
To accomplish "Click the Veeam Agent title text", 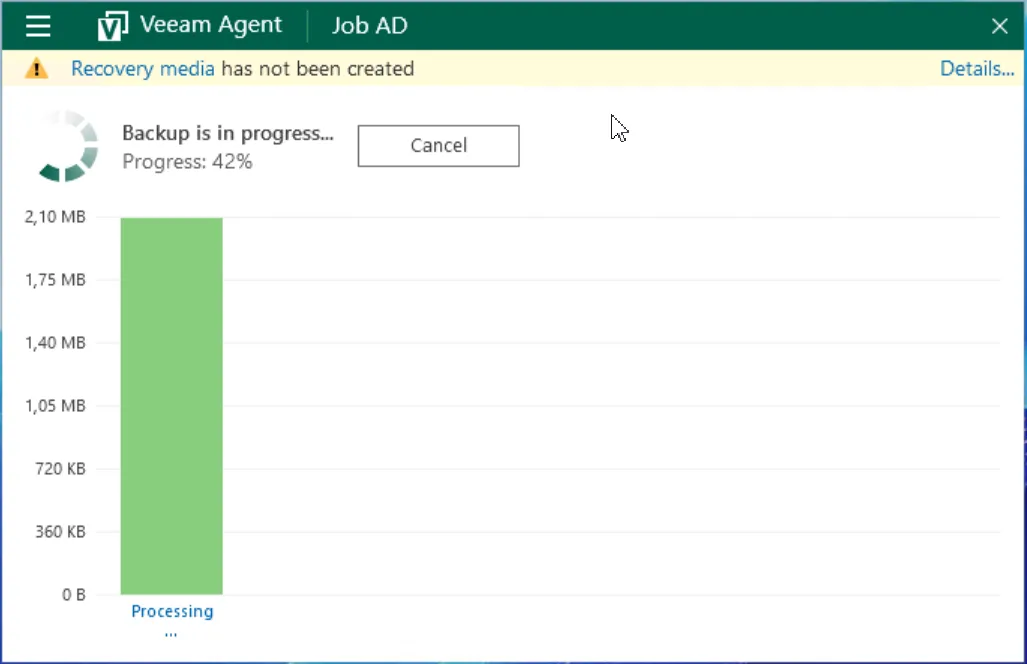I will 210,26.
